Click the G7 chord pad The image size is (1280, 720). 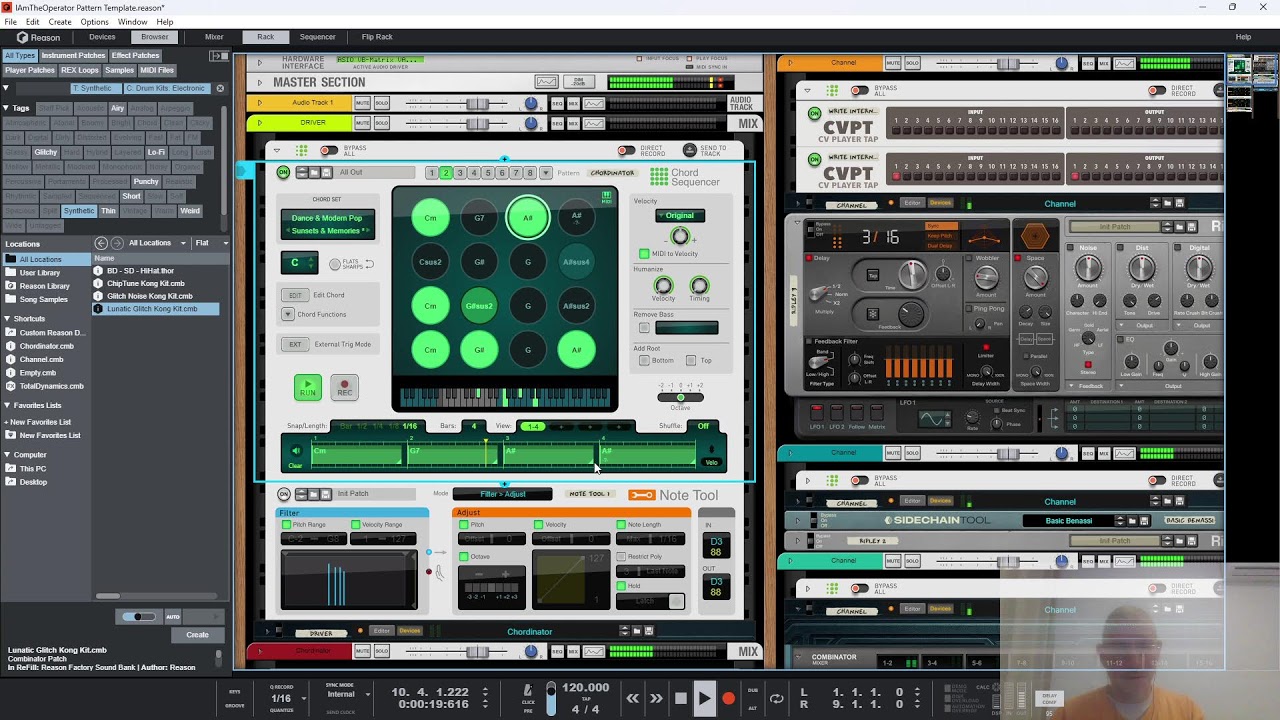point(479,218)
